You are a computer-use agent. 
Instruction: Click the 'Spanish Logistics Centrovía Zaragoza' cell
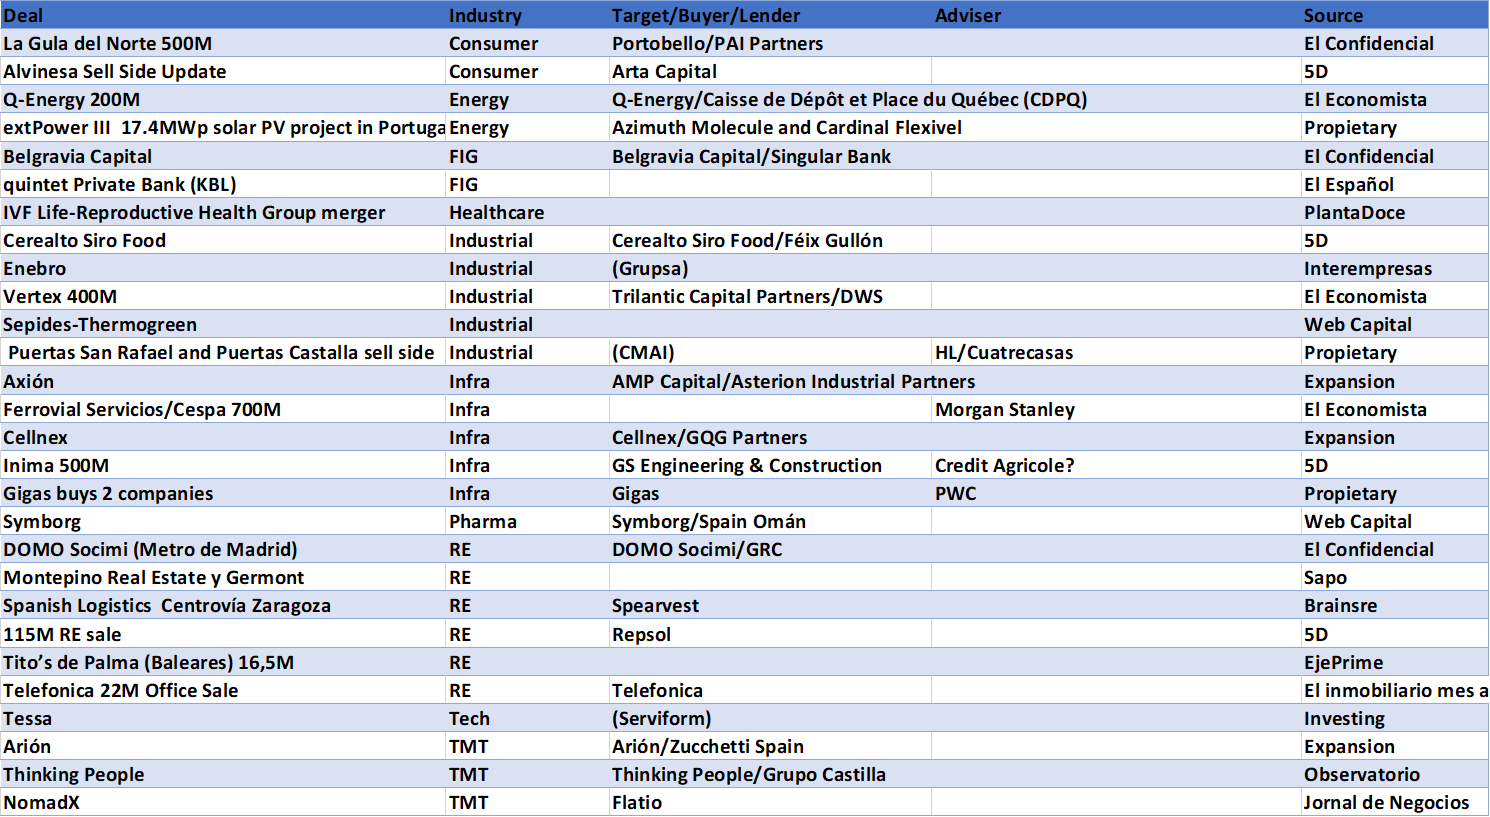click(223, 605)
